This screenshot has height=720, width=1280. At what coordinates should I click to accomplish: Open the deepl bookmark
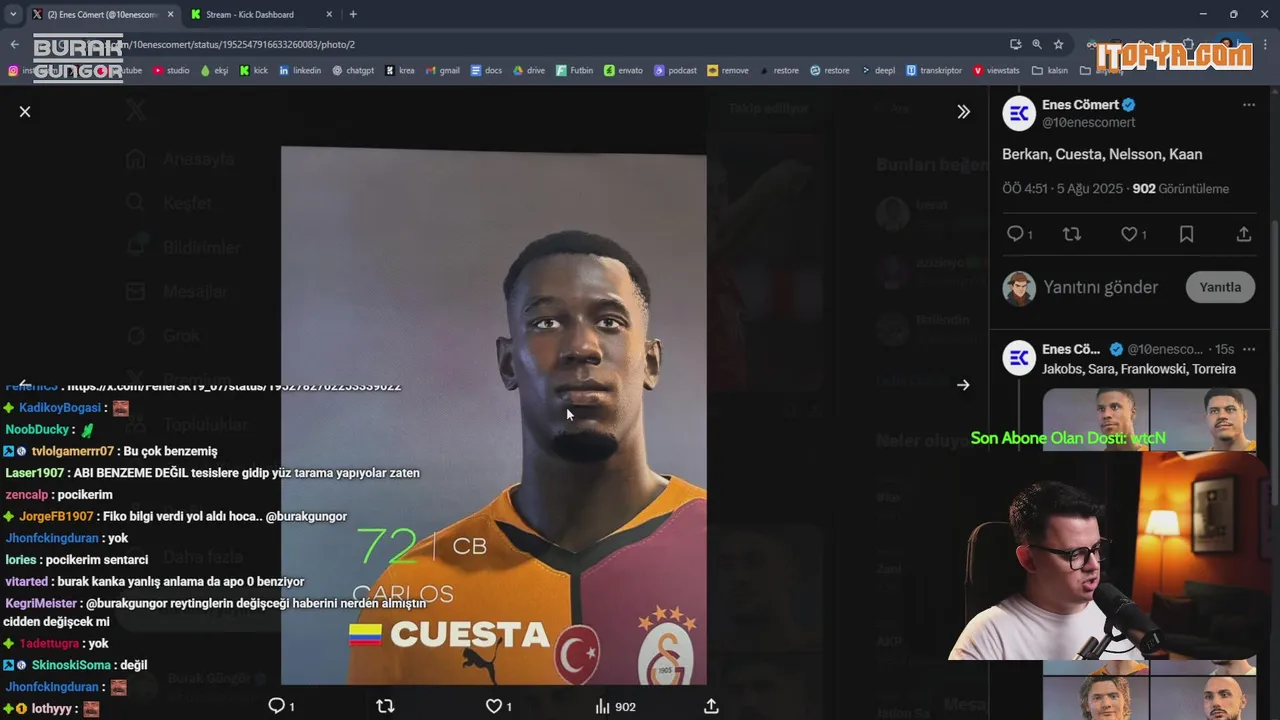(x=879, y=71)
